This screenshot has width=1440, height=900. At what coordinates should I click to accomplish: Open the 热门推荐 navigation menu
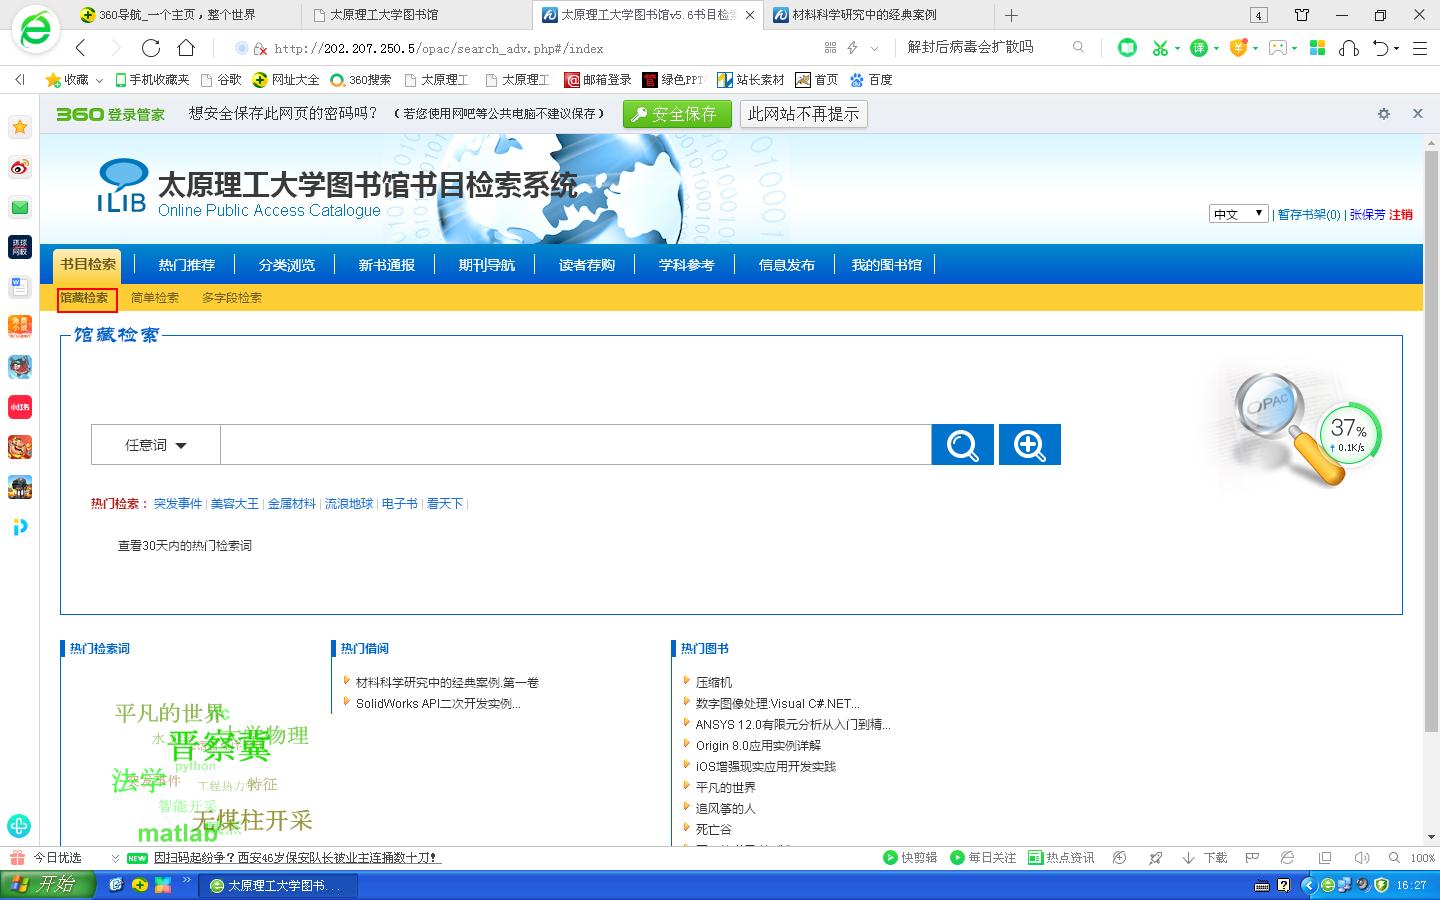pyautogui.click(x=187, y=265)
